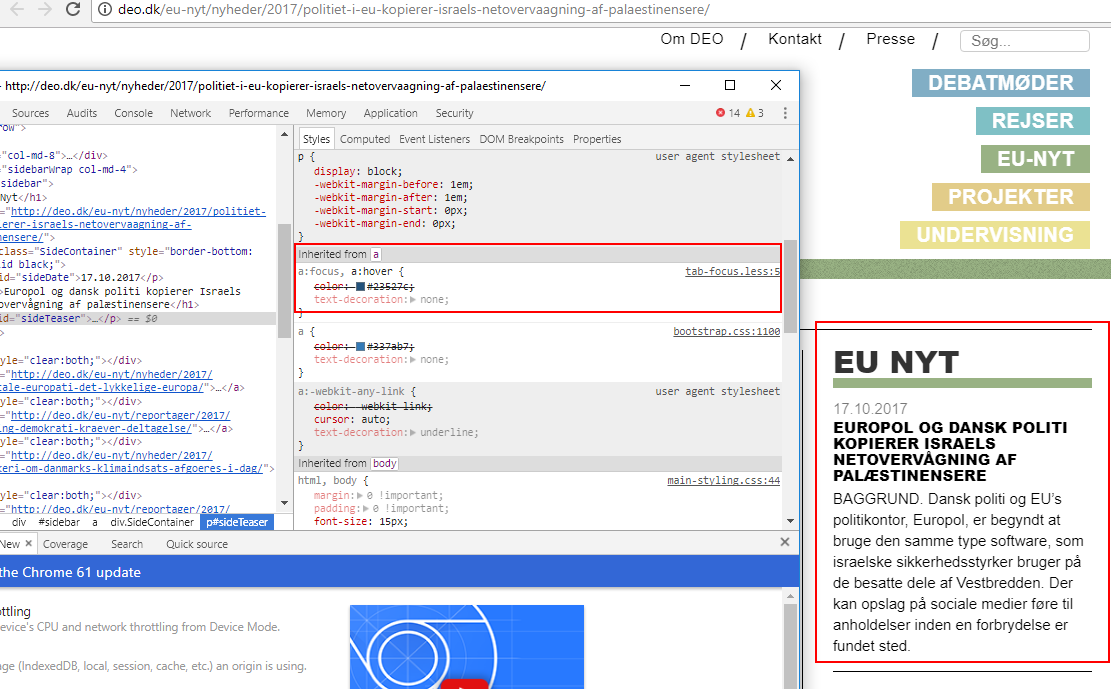Screen dimensions: 1111x689
Task: Switch to the Computed styles tab
Action: [x=365, y=140]
